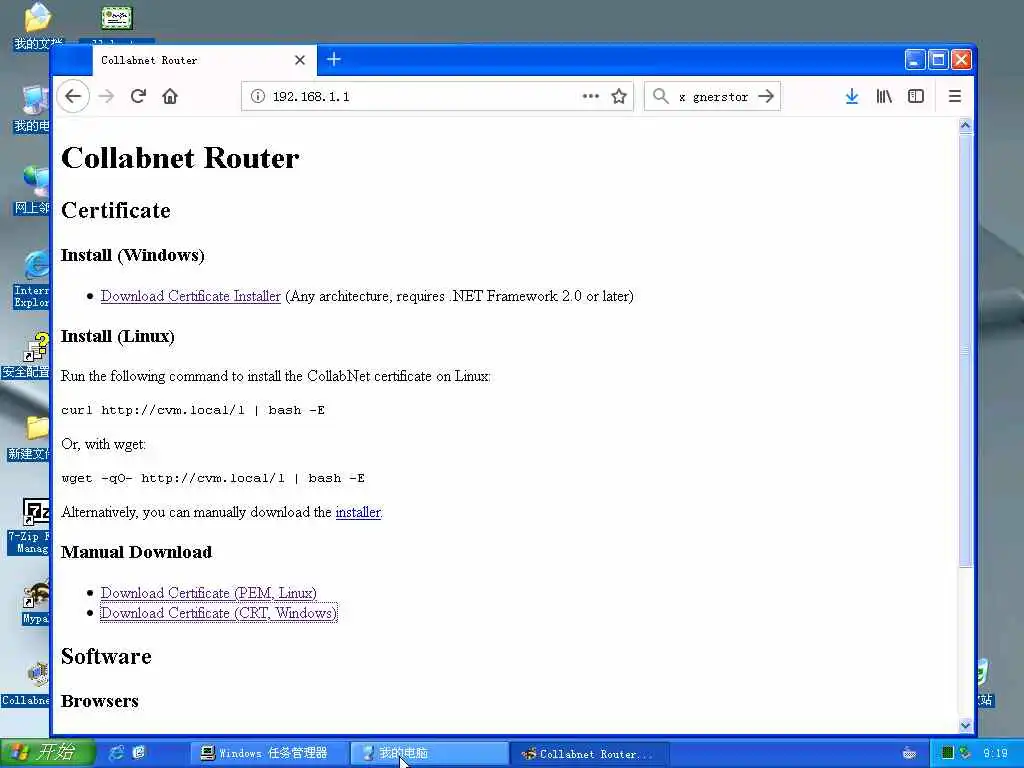Click the vertical scrollbar thumb
Image resolution: width=1024 pixels, height=768 pixels.
(965, 350)
